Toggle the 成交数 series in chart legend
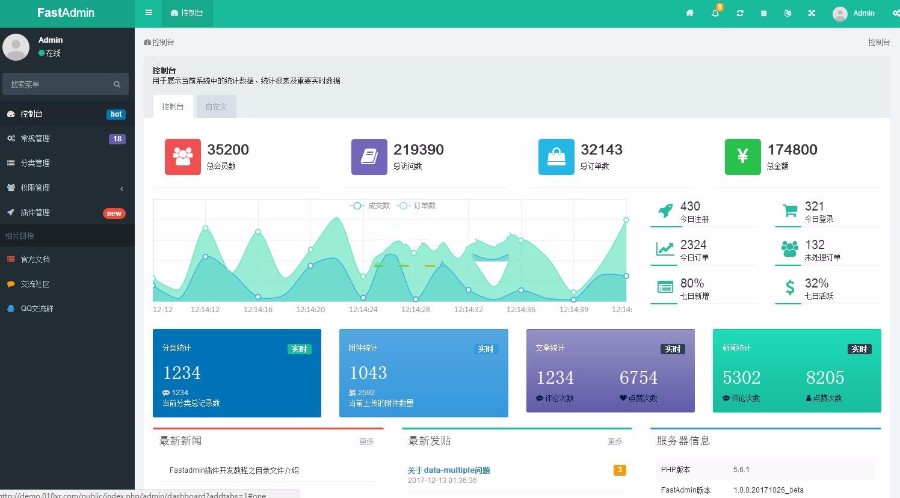This screenshot has height=498, width=900. click(371, 205)
